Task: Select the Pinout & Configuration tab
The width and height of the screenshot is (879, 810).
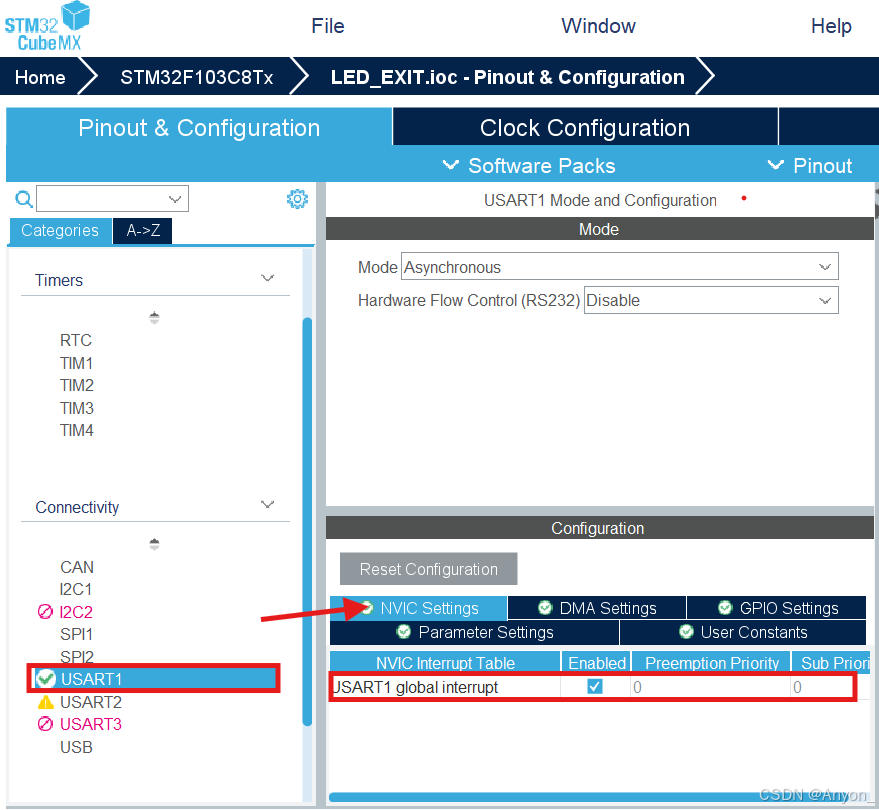Action: point(199,127)
